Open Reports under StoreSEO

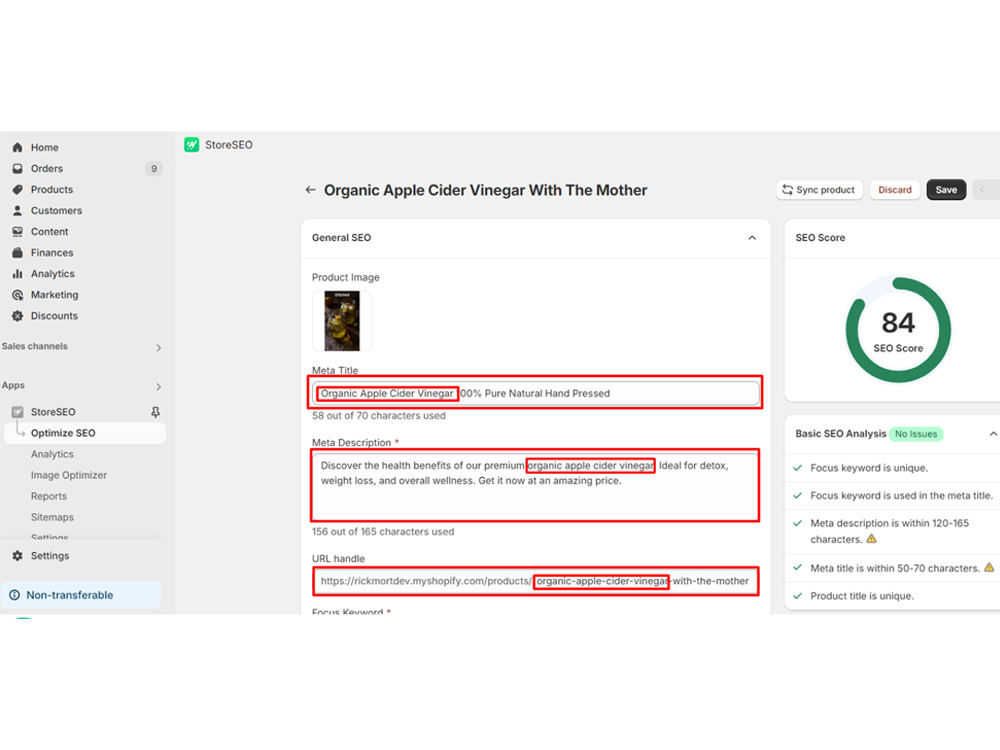[48, 496]
